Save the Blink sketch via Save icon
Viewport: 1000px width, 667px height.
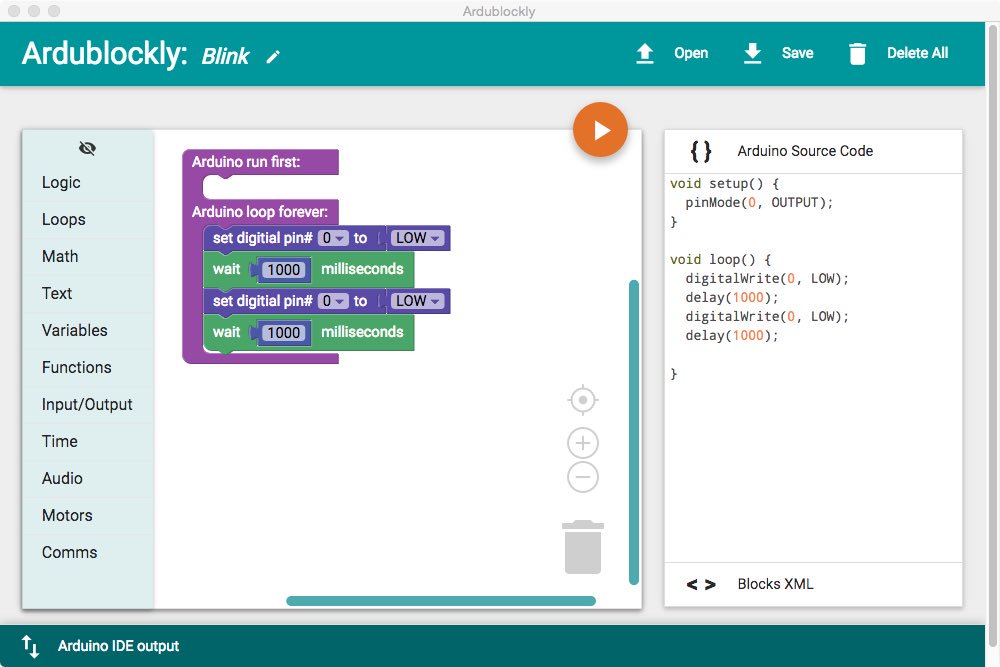[752, 54]
